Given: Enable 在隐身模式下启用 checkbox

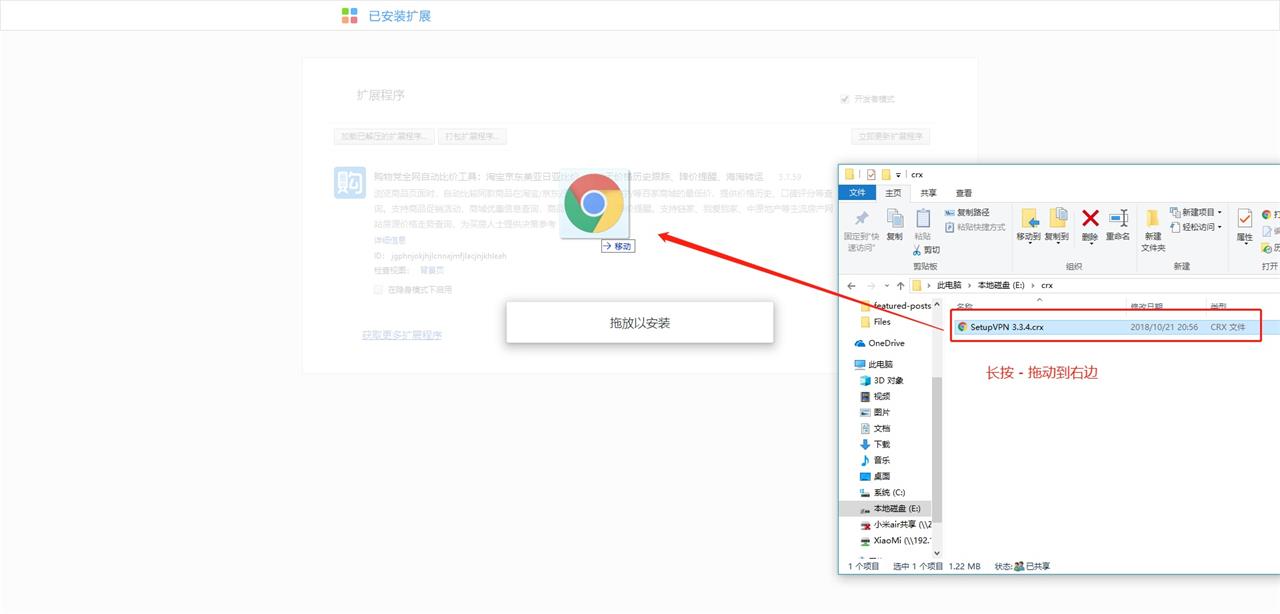Looking at the screenshot, I should [379, 290].
